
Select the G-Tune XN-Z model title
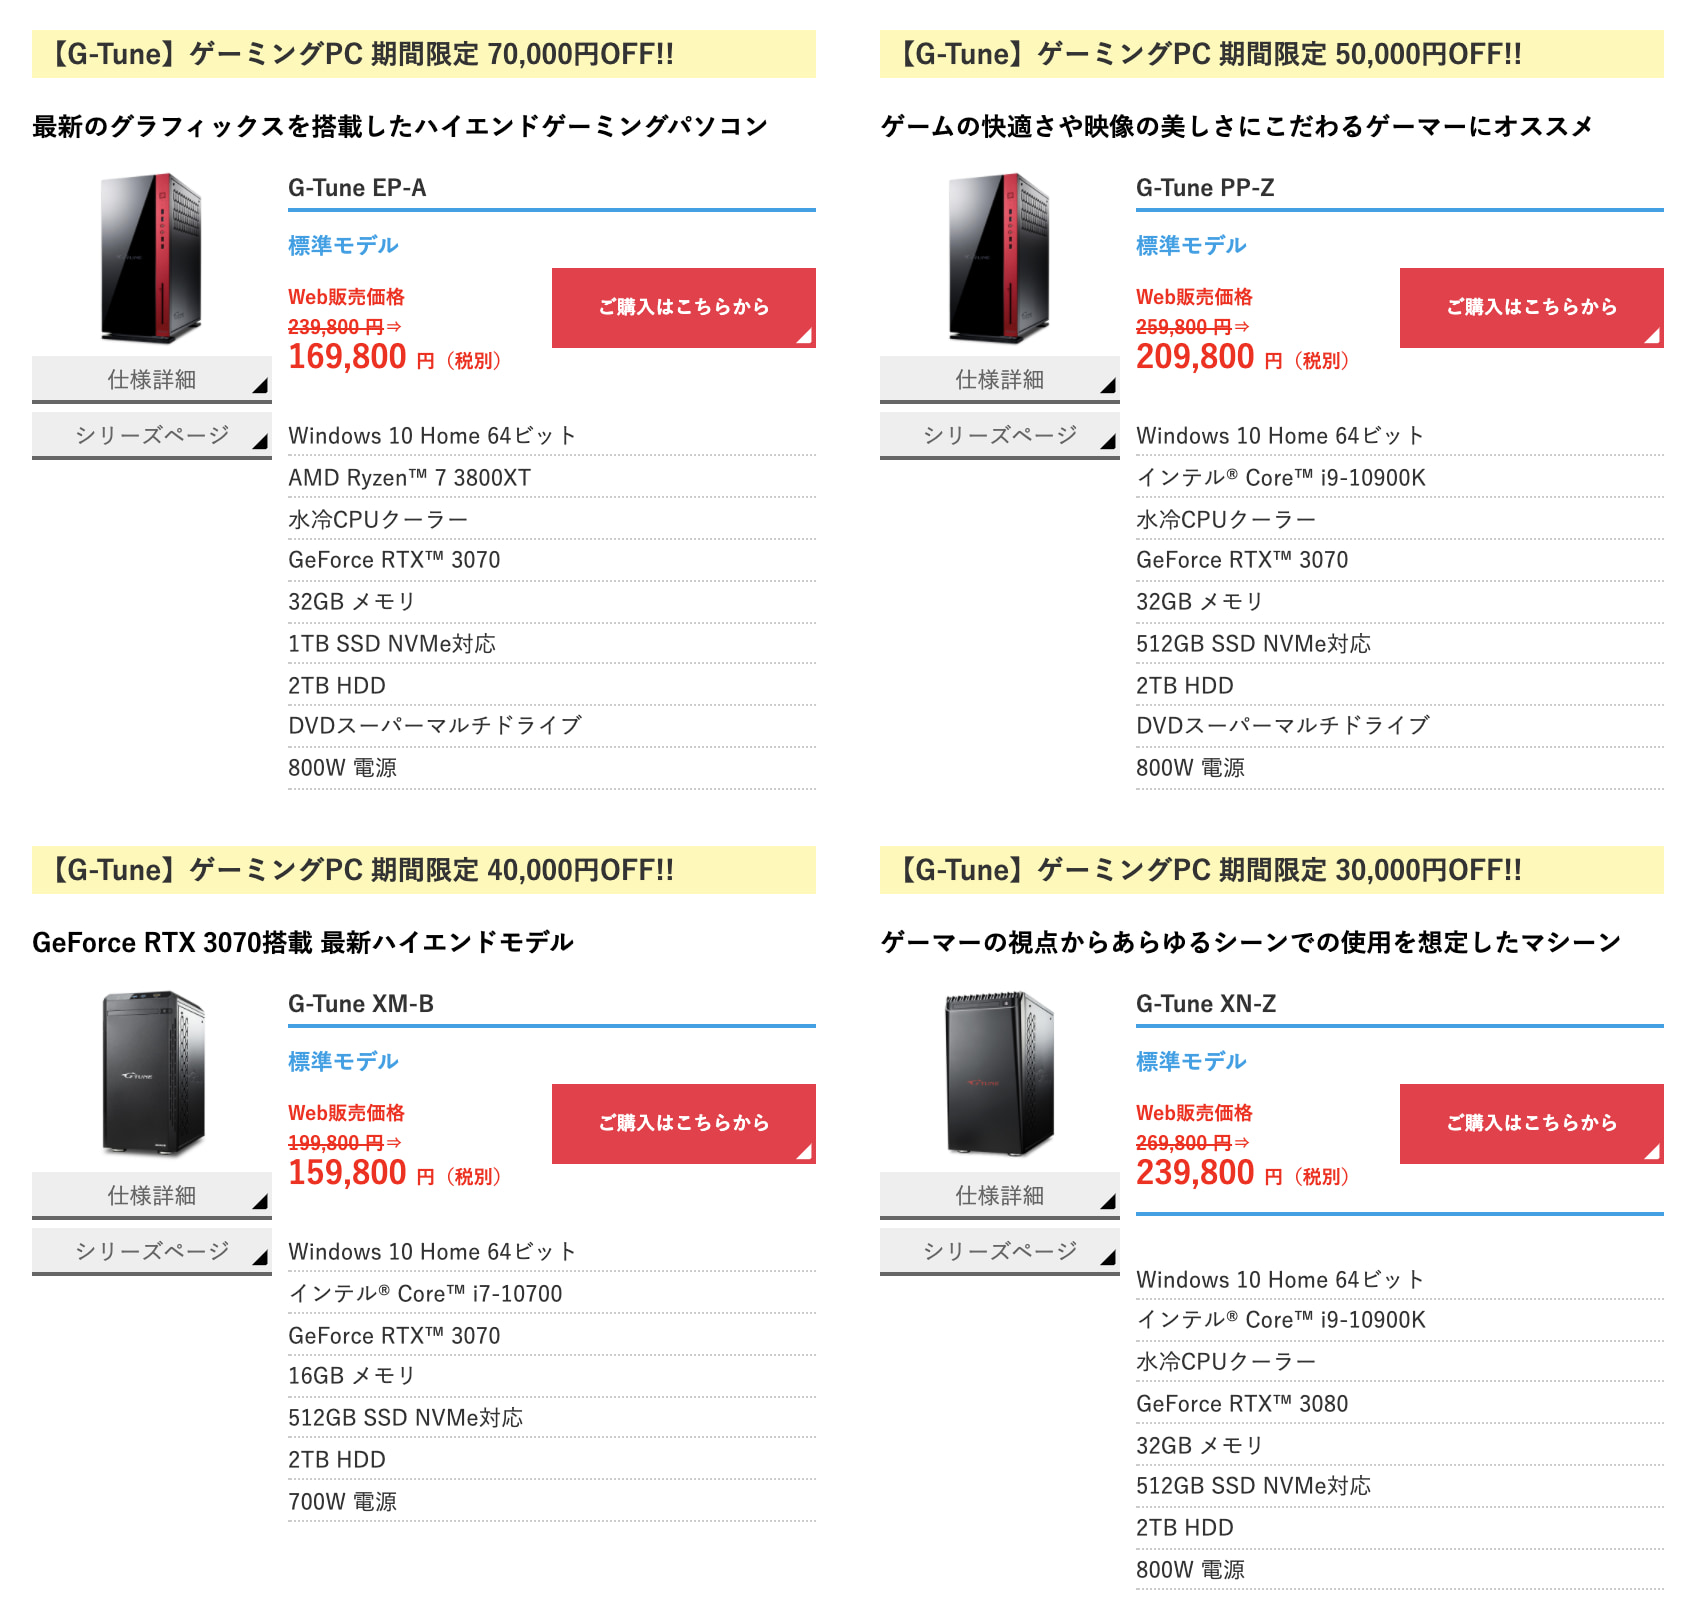(1206, 1004)
